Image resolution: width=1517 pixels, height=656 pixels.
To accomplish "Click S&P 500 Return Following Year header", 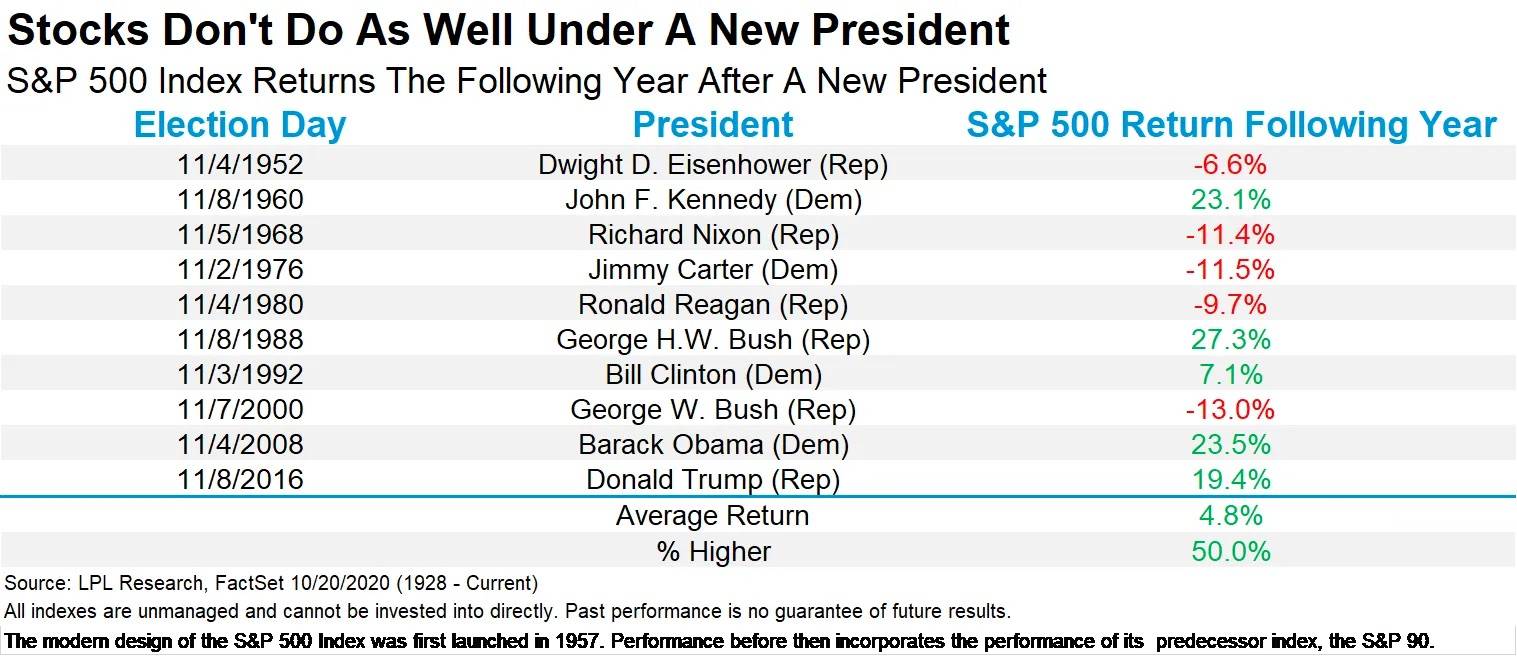I will coord(1231,125).
